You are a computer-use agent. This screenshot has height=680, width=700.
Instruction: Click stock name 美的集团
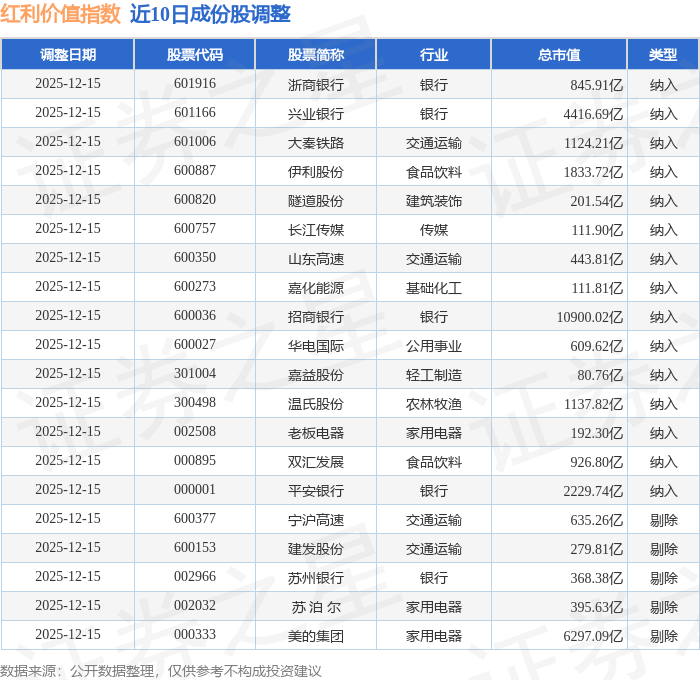316,636
